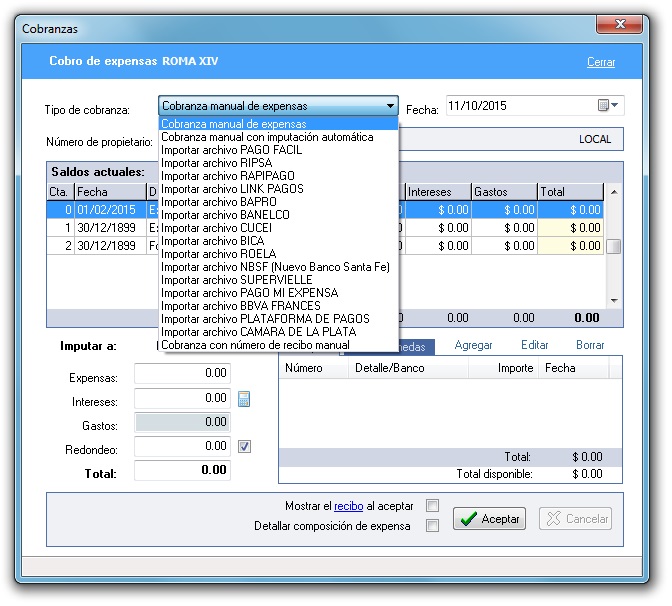The width and height of the screenshot is (672, 606).
Task: Collapse the Tipo de cobranza dropdown
Action: (390, 106)
